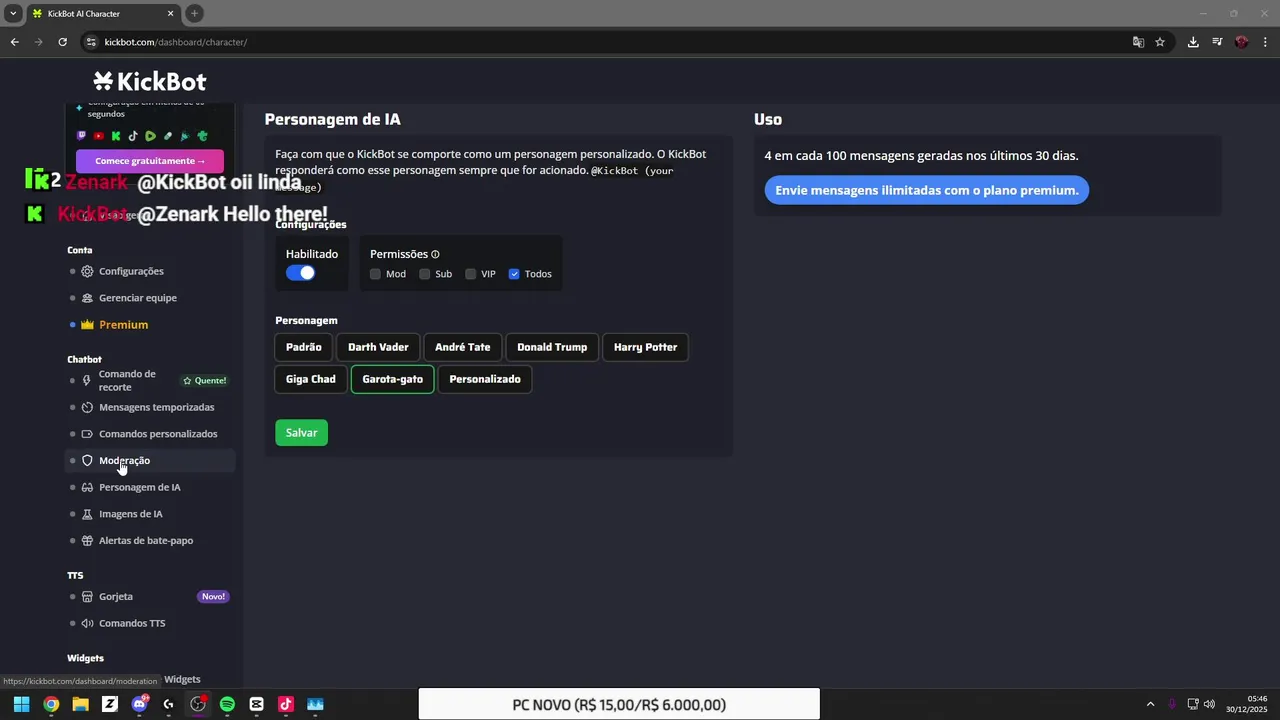Open Spotify from taskbar

pyautogui.click(x=227, y=704)
